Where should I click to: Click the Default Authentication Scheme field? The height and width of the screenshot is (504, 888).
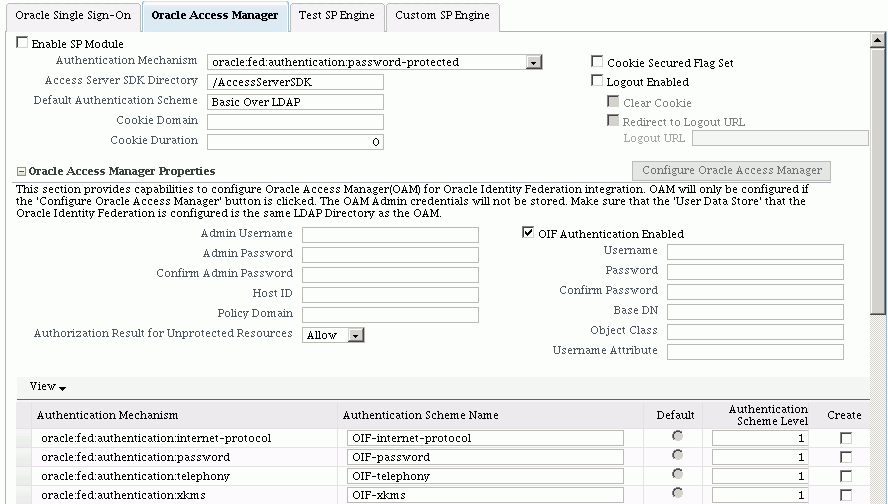click(x=295, y=102)
